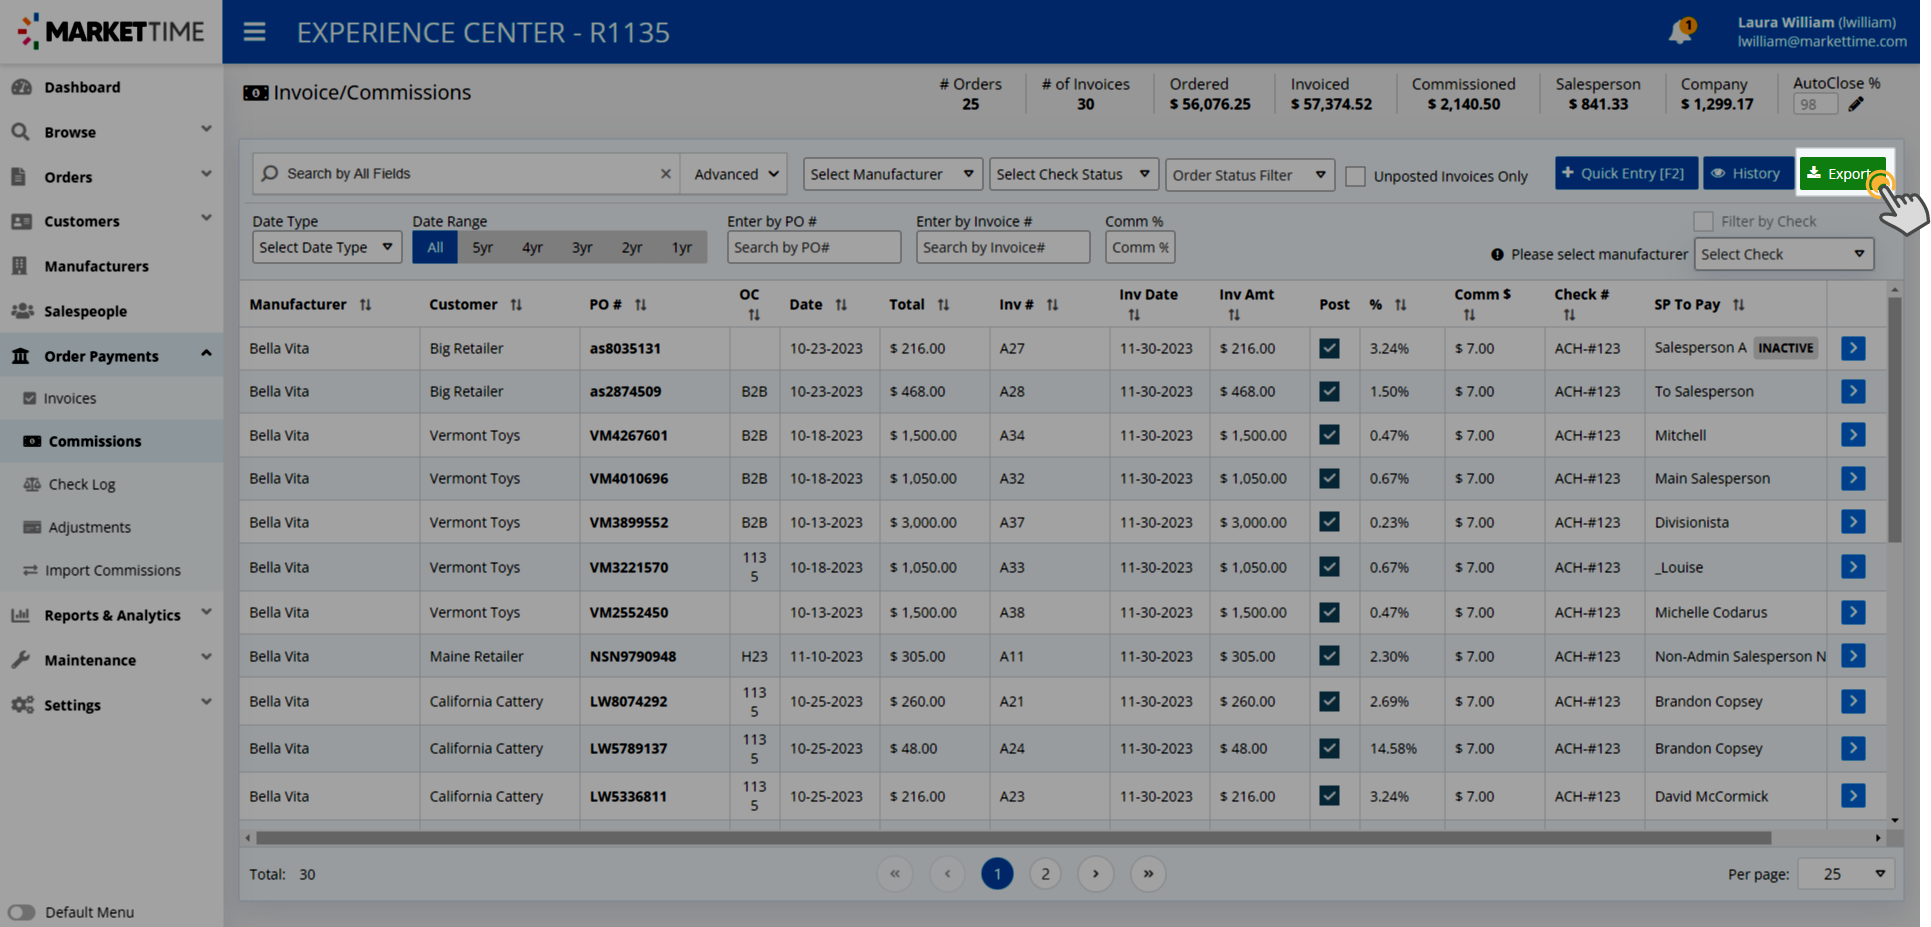Expand the Browse sidebar menu

[x=111, y=132]
